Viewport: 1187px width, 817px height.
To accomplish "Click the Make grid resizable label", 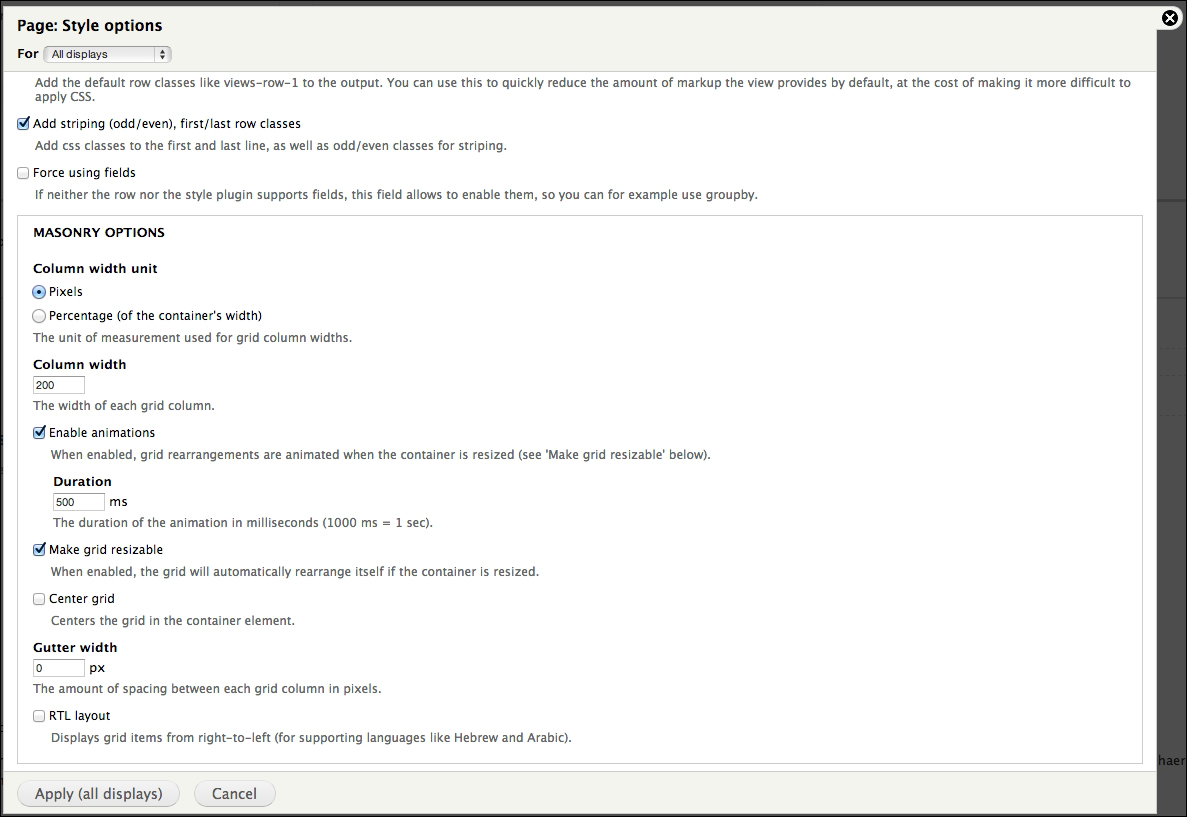I will coord(106,550).
